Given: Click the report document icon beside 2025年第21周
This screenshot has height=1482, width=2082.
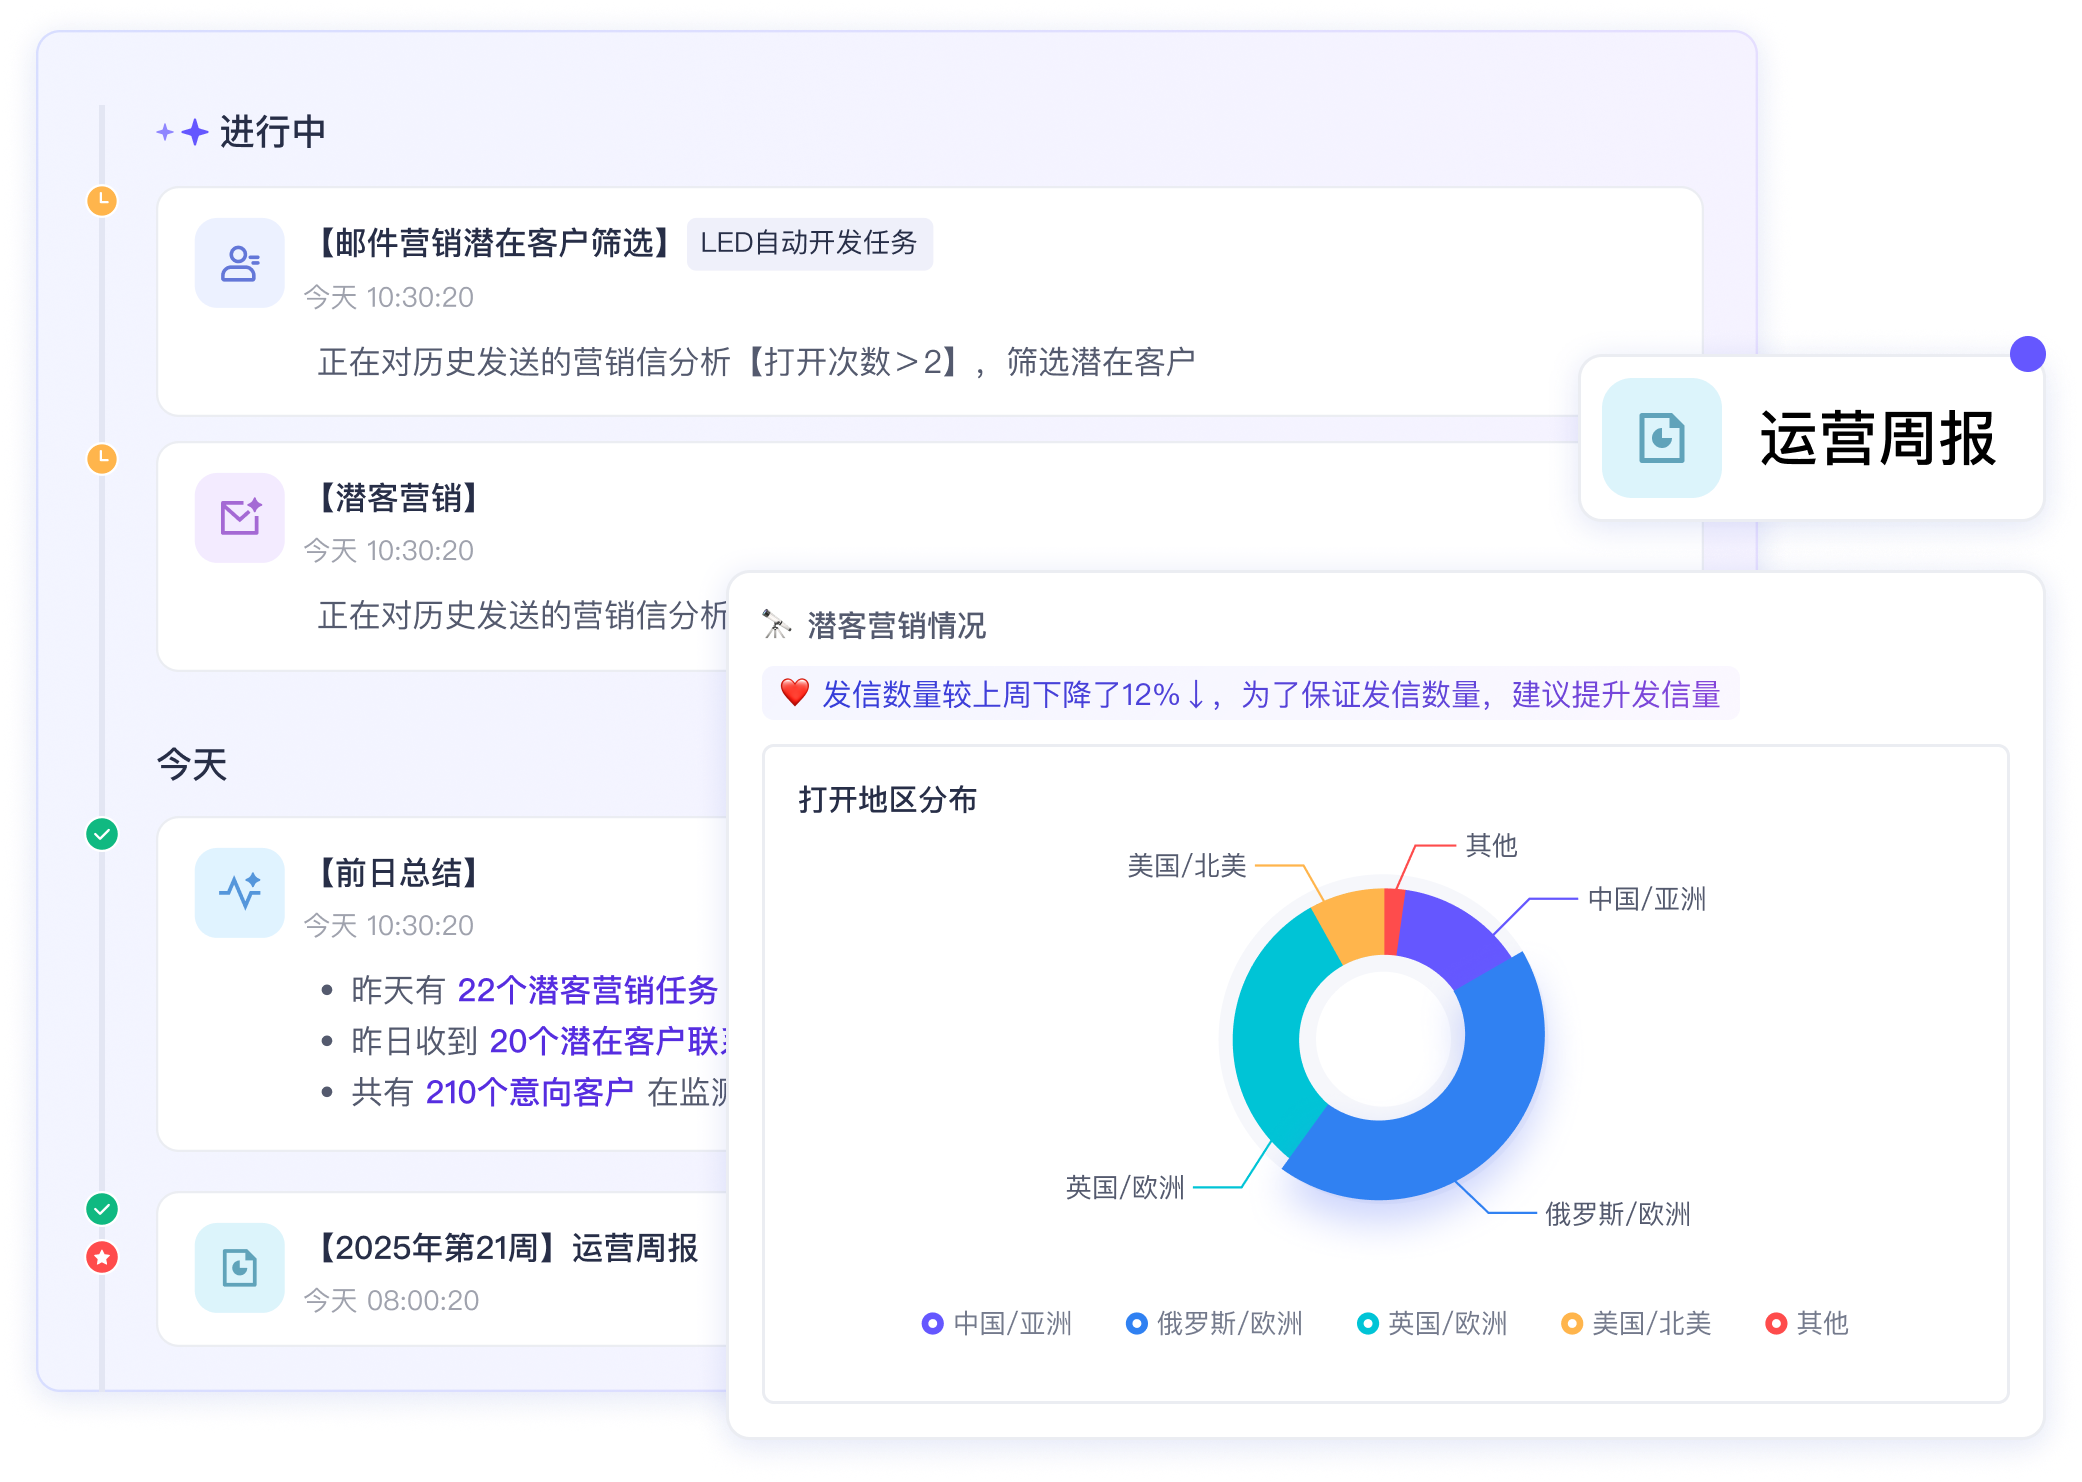Looking at the screenshot, I should click(240, 1267).
